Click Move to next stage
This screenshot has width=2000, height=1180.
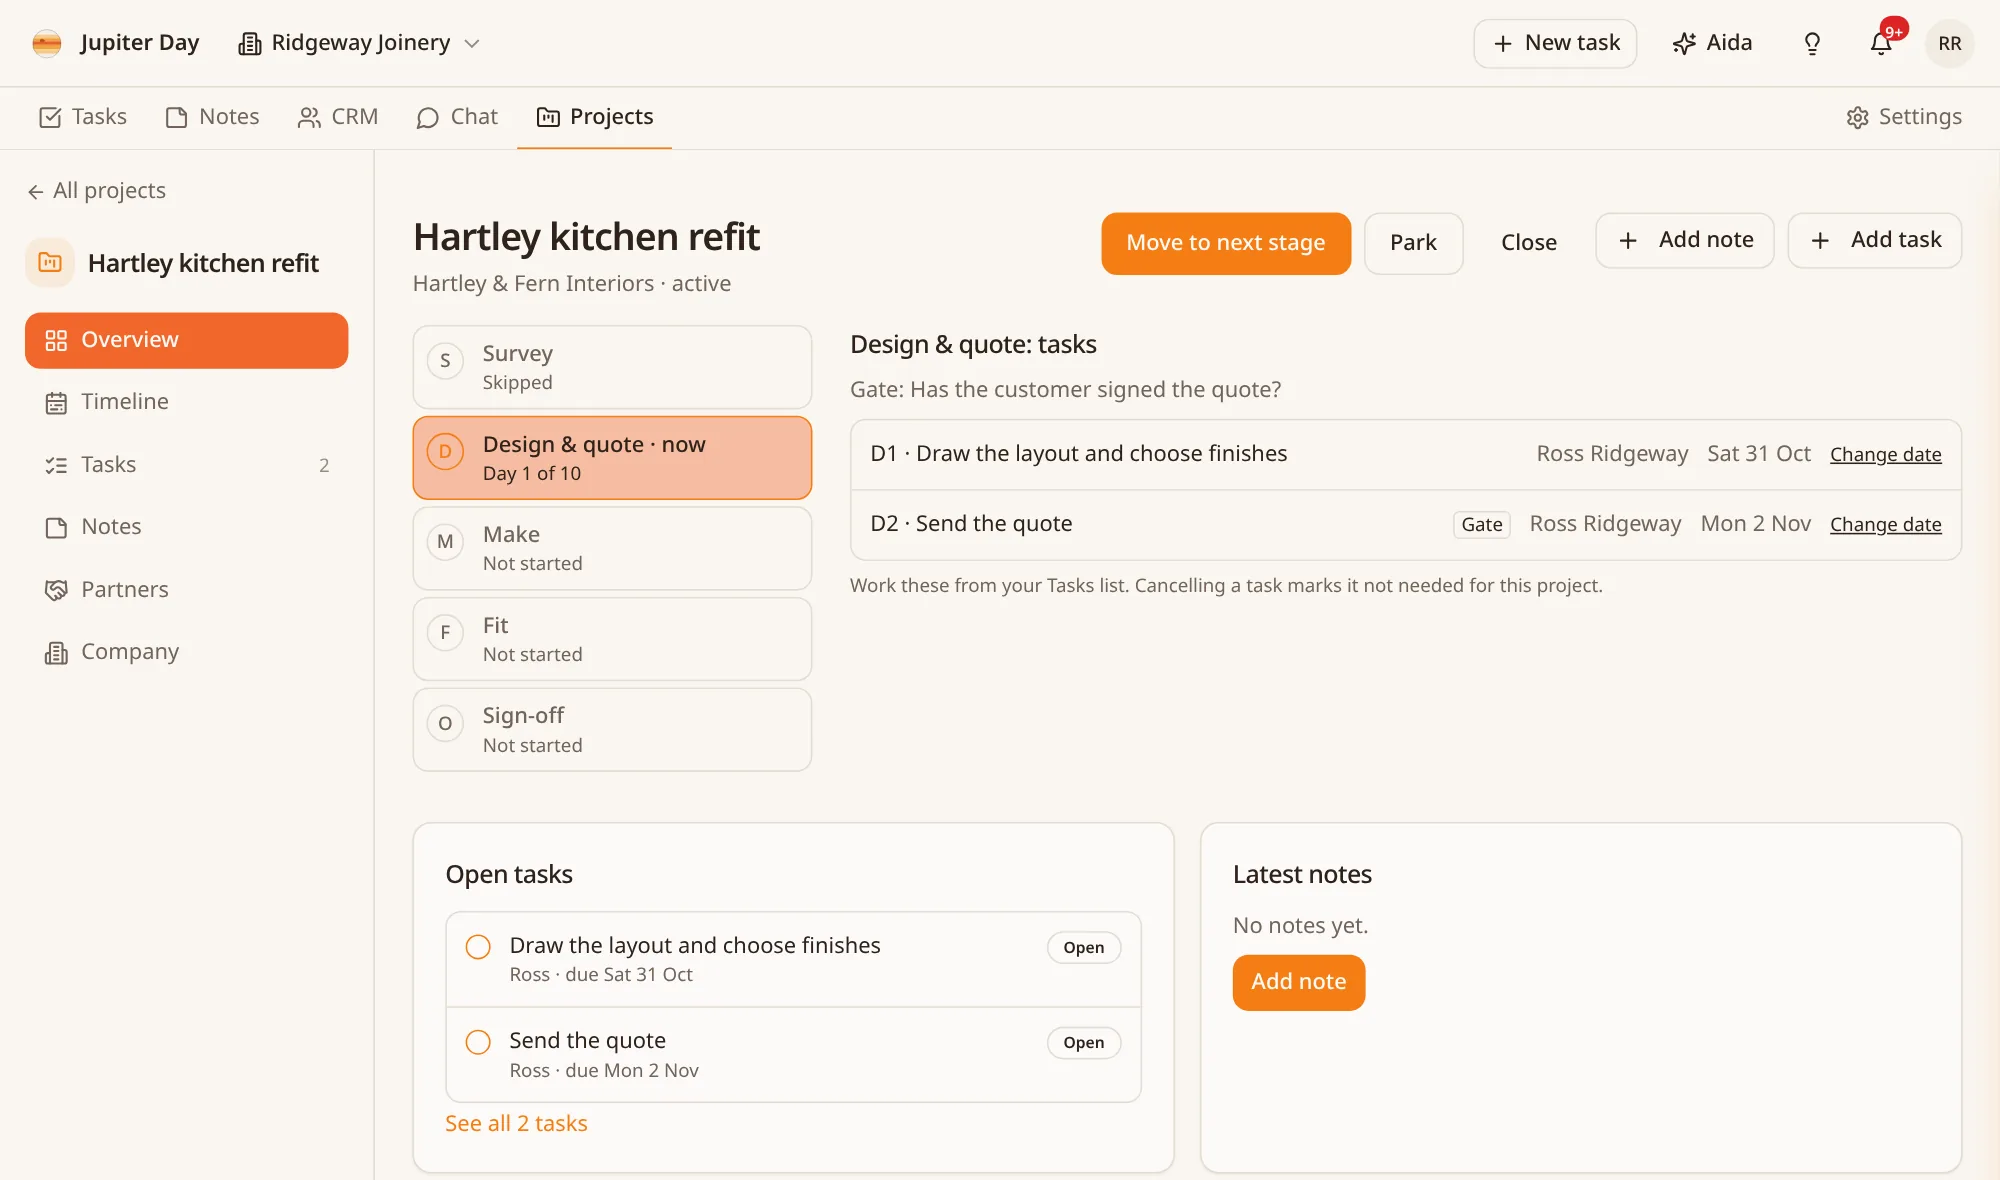tap(1226, 243)
